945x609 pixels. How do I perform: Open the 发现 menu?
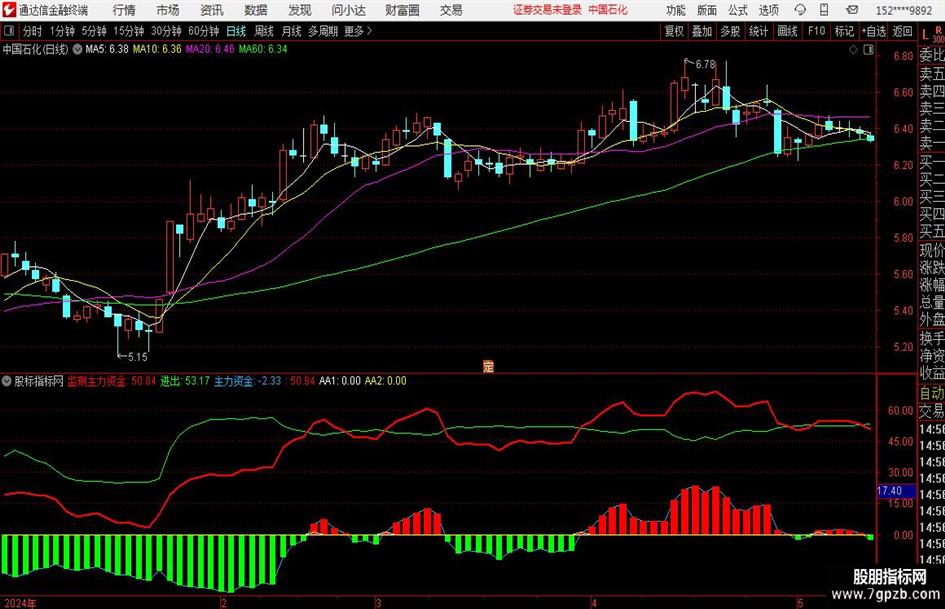pyautogui.click(x=300, y=10)
